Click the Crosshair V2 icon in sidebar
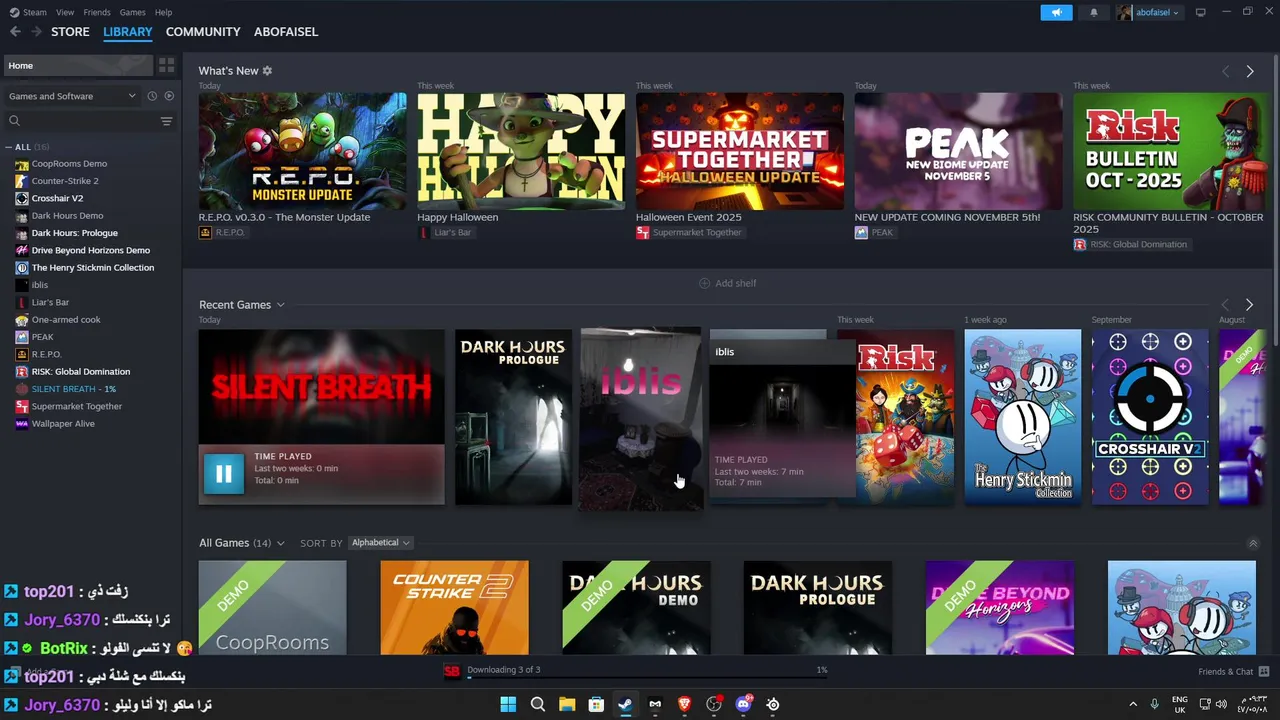Viewport: 1280px width, 720px height. click(x=22, y=198)
